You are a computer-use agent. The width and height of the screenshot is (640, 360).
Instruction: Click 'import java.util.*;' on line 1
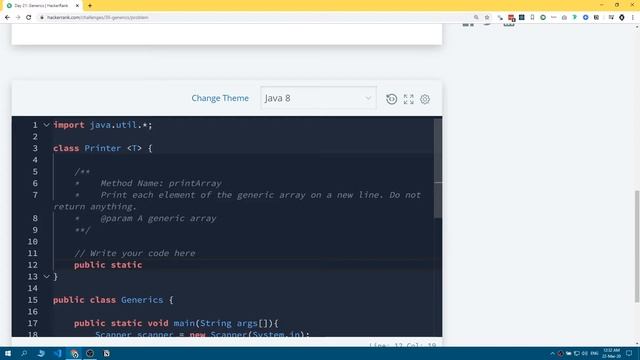[102, 125]
